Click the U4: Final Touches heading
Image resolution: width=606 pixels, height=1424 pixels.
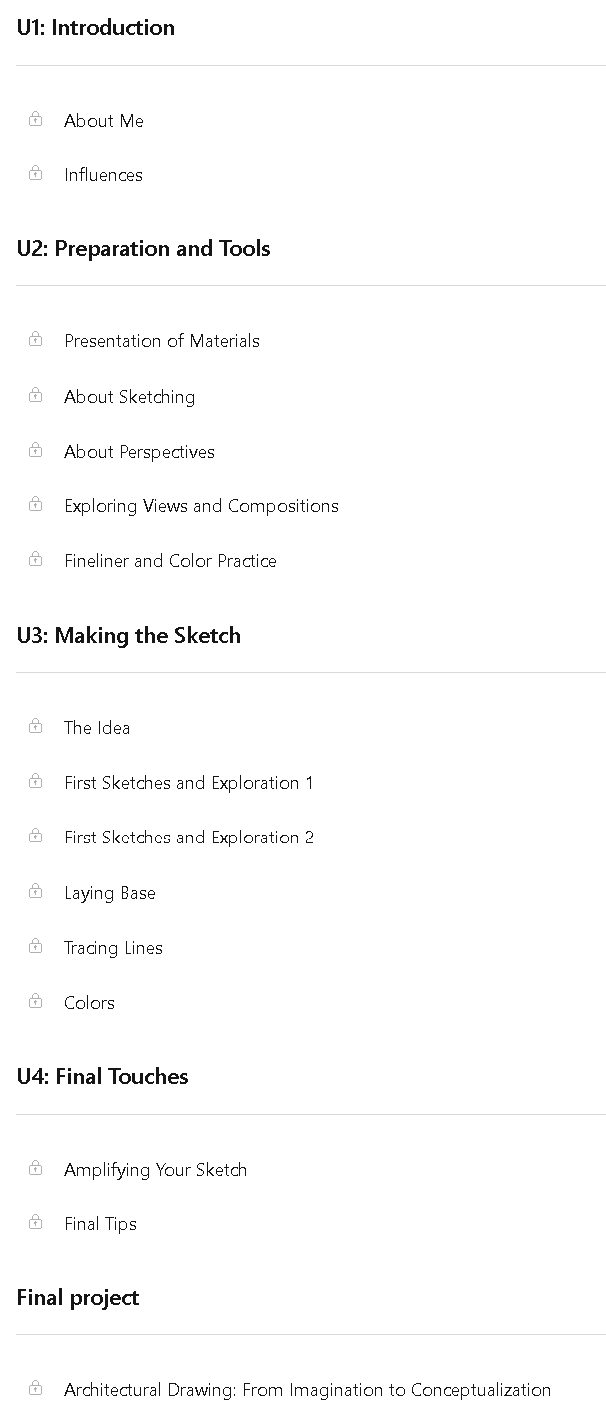(x=103, y=1076)
